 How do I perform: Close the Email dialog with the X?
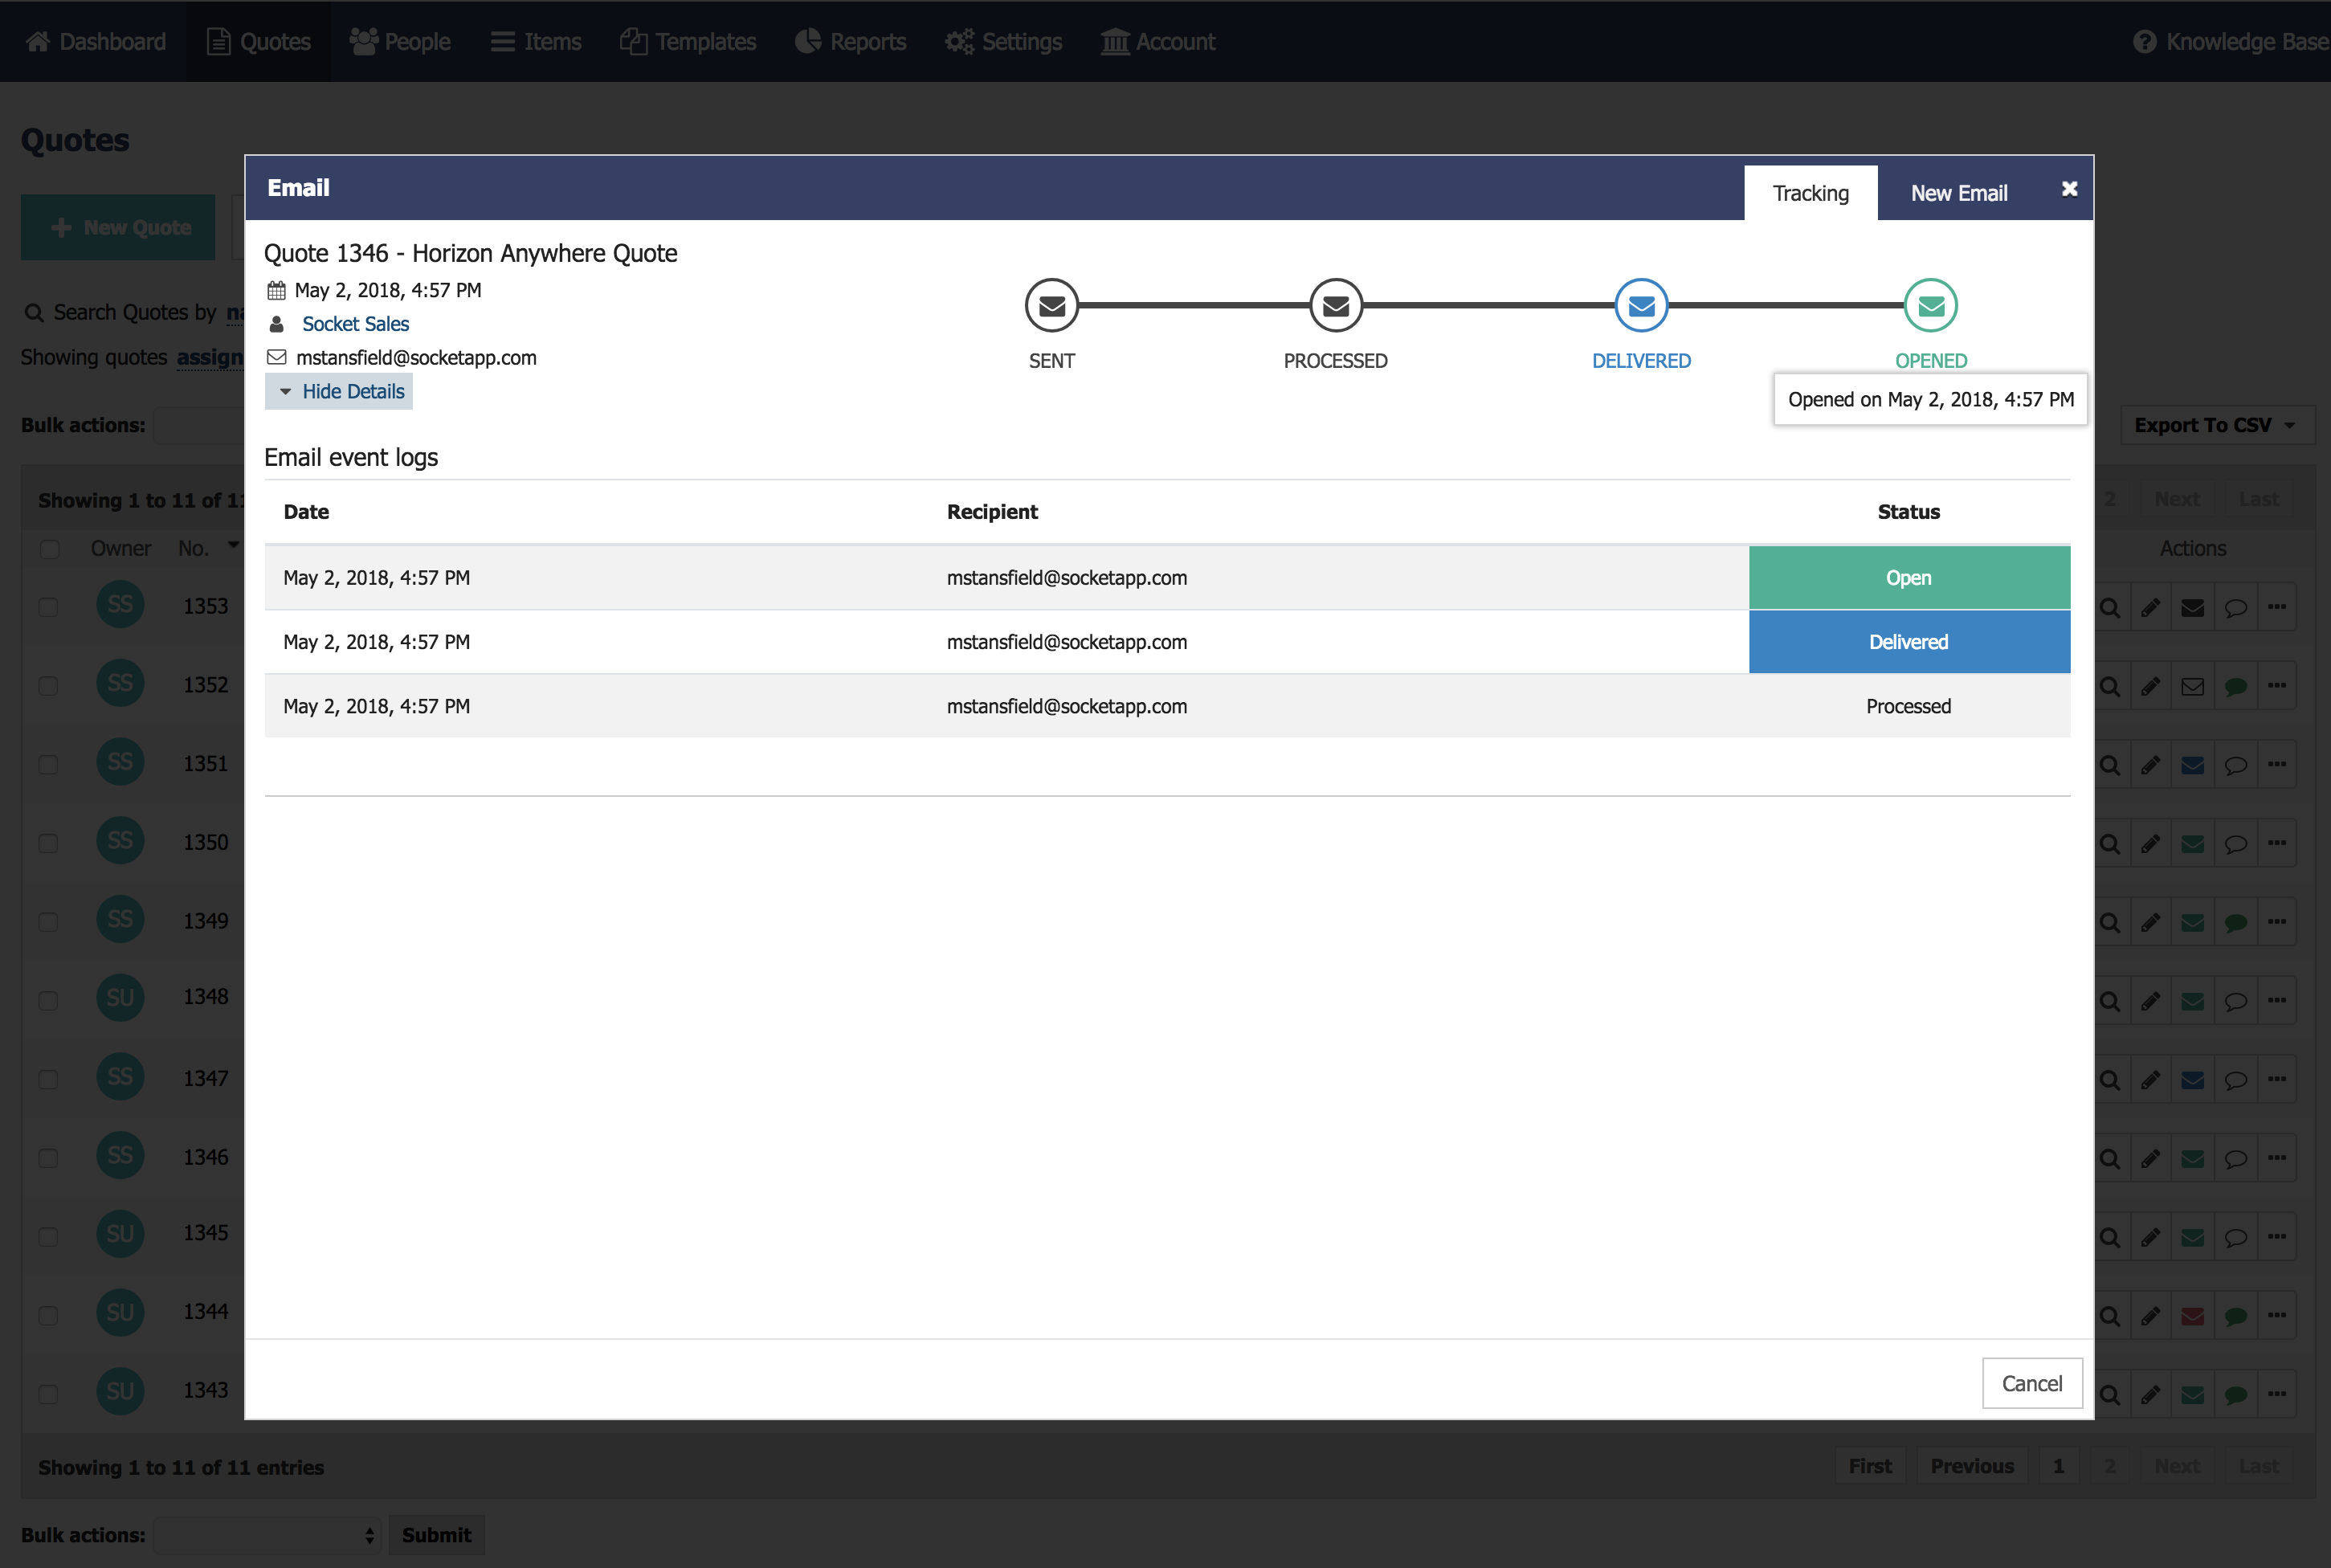2070,188
